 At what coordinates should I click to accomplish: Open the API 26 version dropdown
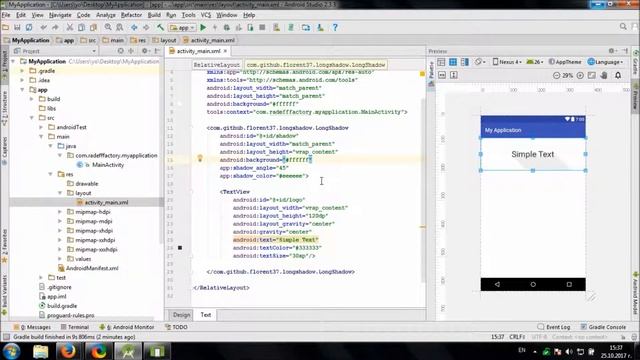tap(535, 62)
